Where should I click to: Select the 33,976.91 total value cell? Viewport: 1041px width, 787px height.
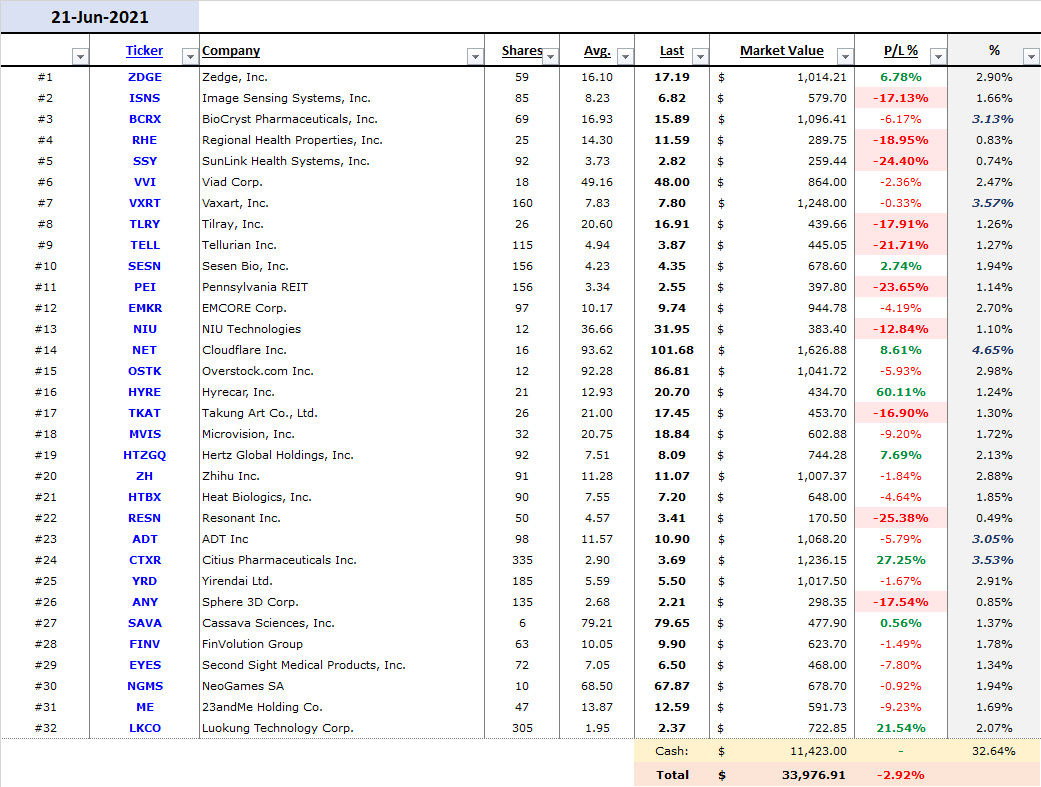pyautogui.click(x=782, y=775)
